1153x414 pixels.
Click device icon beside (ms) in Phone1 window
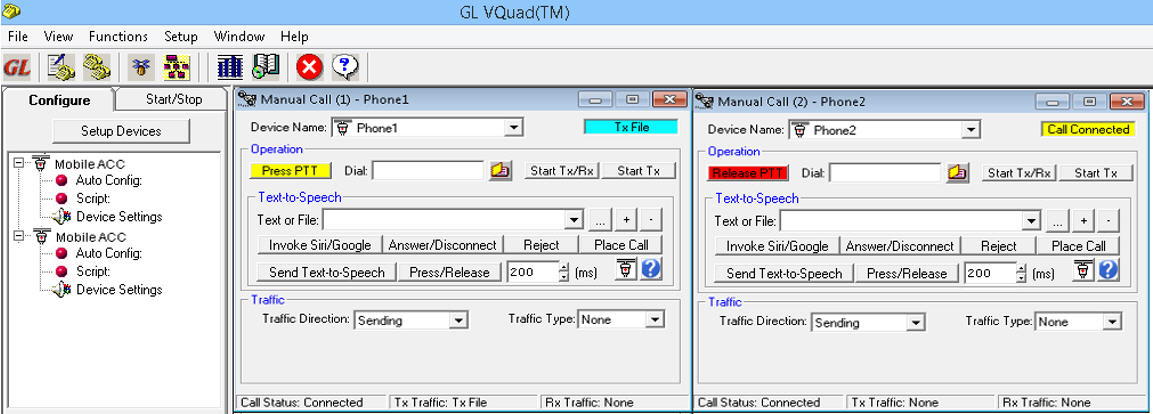point(626,269)
